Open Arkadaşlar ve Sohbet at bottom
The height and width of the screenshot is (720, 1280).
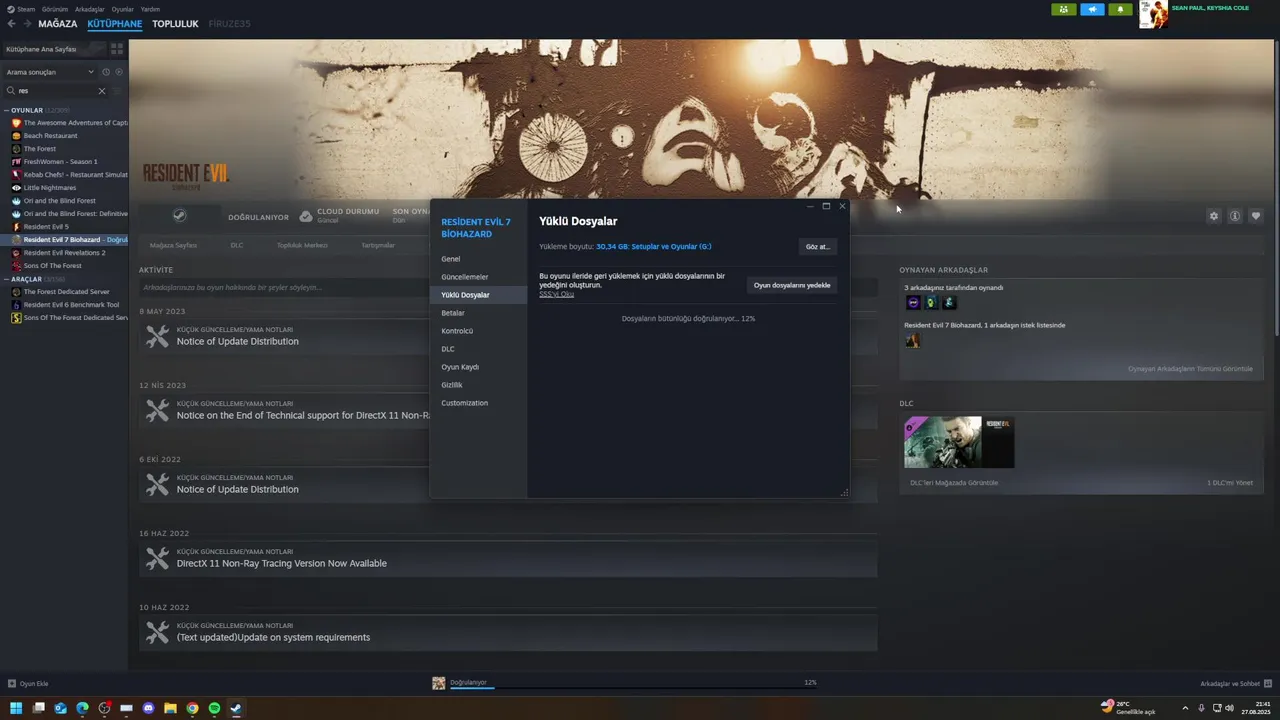click(x=1236, y=684)
